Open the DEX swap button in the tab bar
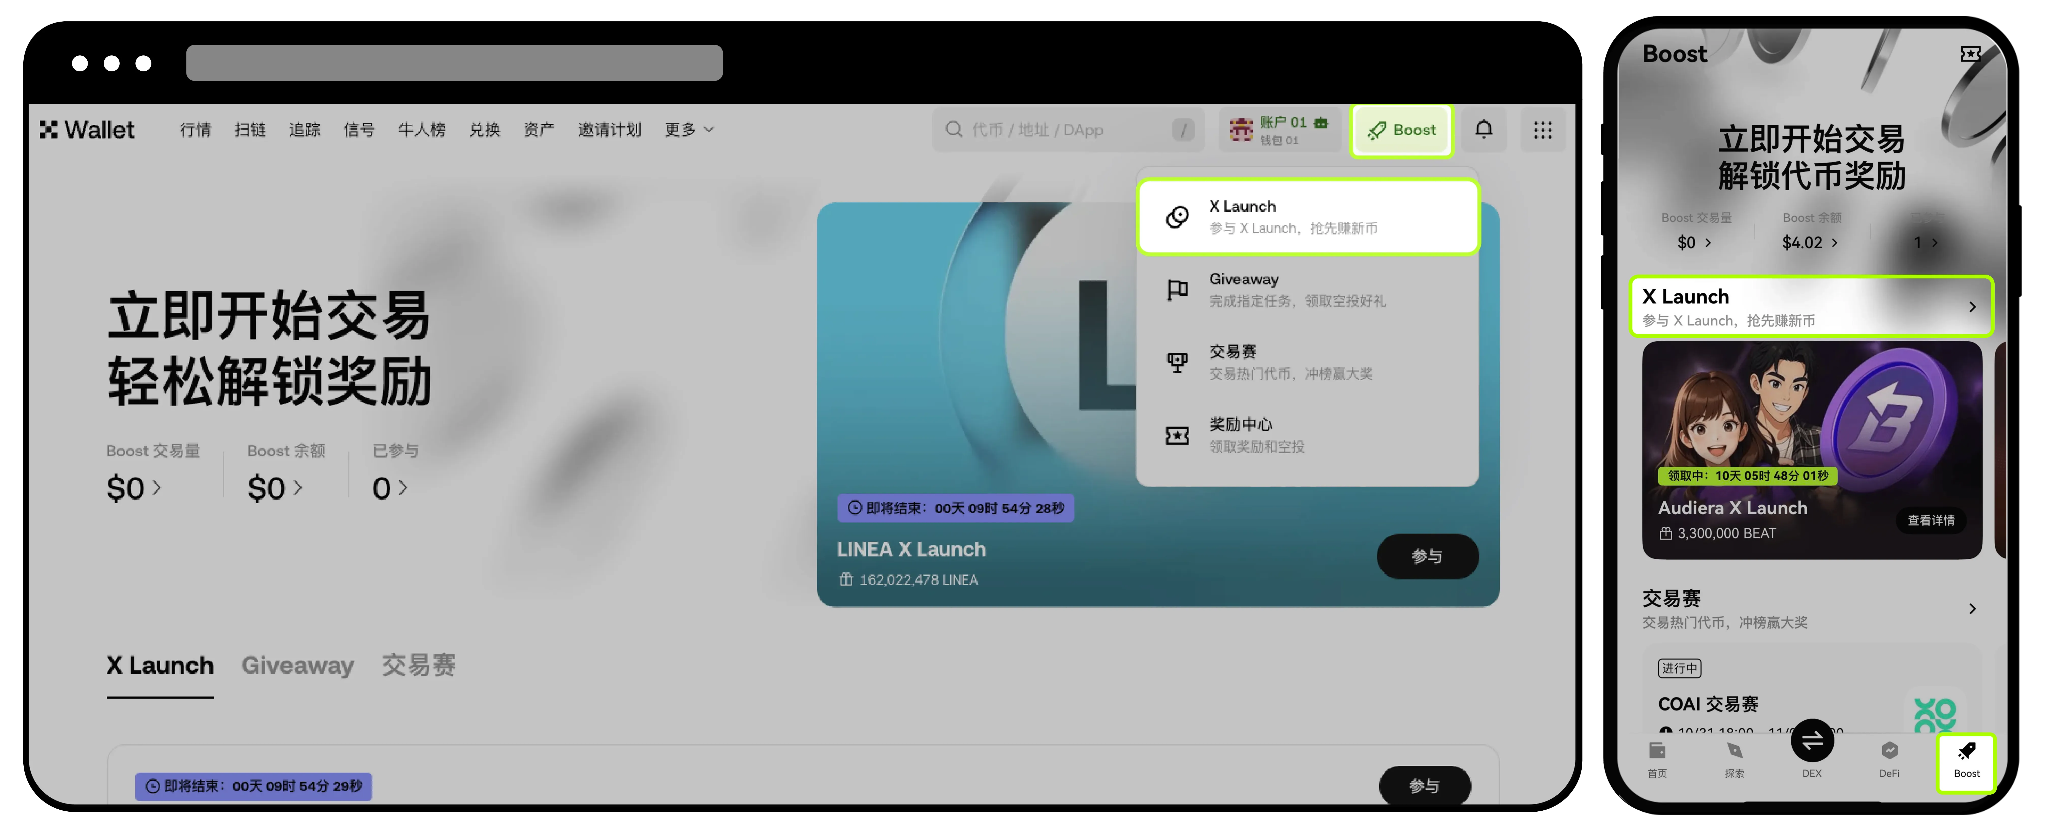The height and width of the screenshot is (832, 2048). (x=1812, y=742)
